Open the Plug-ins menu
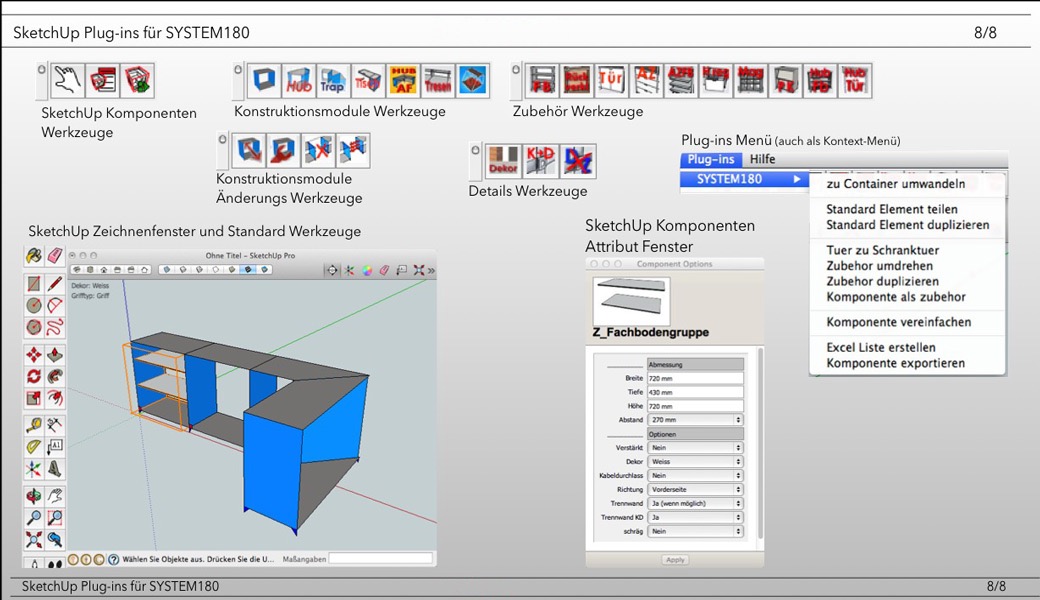Viewport: 1040px width, 600px height. point(710,159)
